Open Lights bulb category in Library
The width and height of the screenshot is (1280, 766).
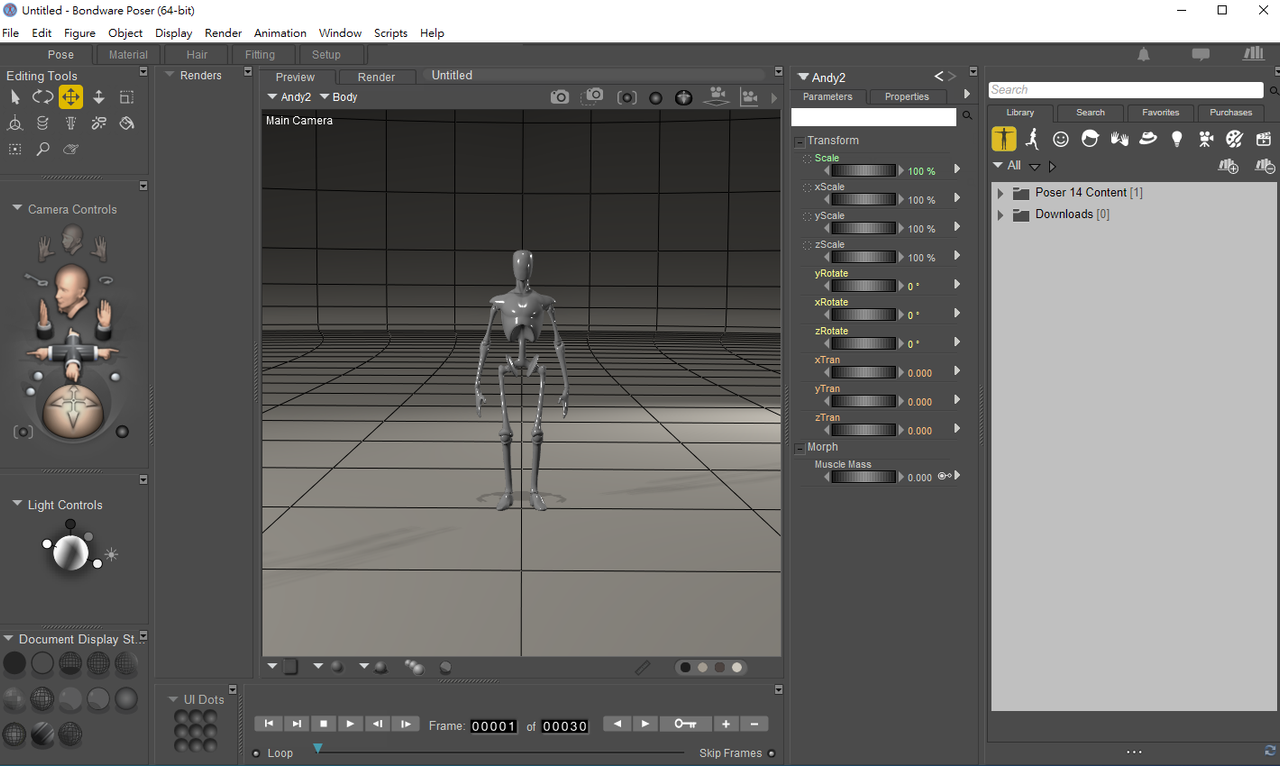[1177, 139]
